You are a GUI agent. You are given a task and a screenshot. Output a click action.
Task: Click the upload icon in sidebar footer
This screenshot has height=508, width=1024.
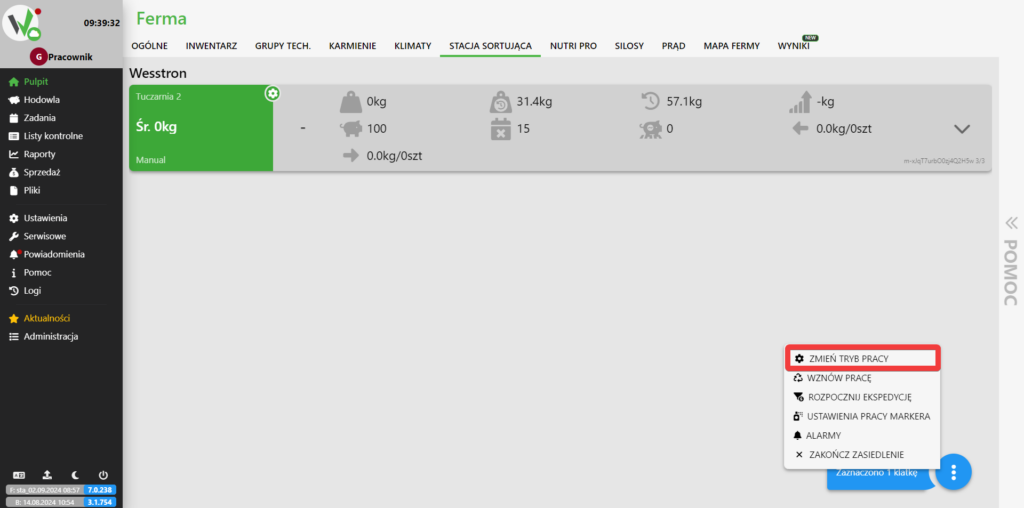pyautogui.click(x=46, y=474)
